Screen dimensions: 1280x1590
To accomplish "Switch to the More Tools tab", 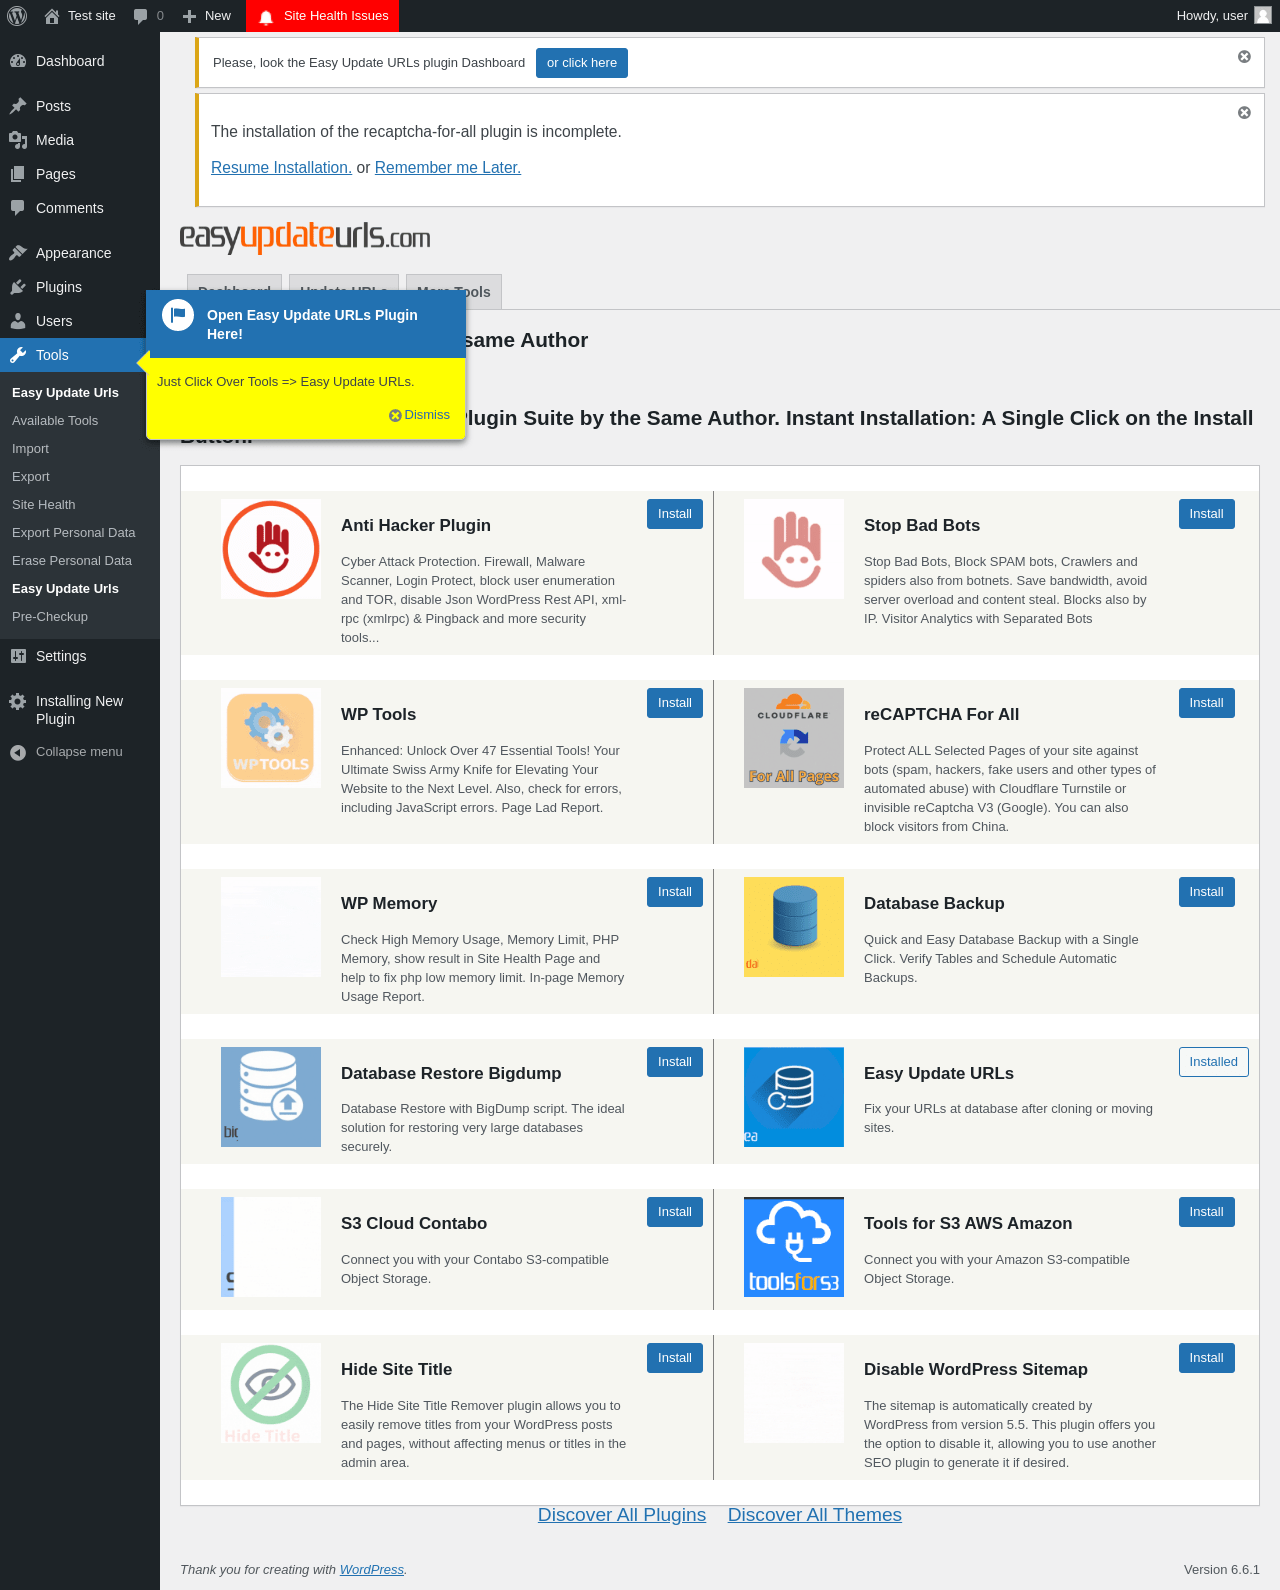I will click(x=454, y=292).
